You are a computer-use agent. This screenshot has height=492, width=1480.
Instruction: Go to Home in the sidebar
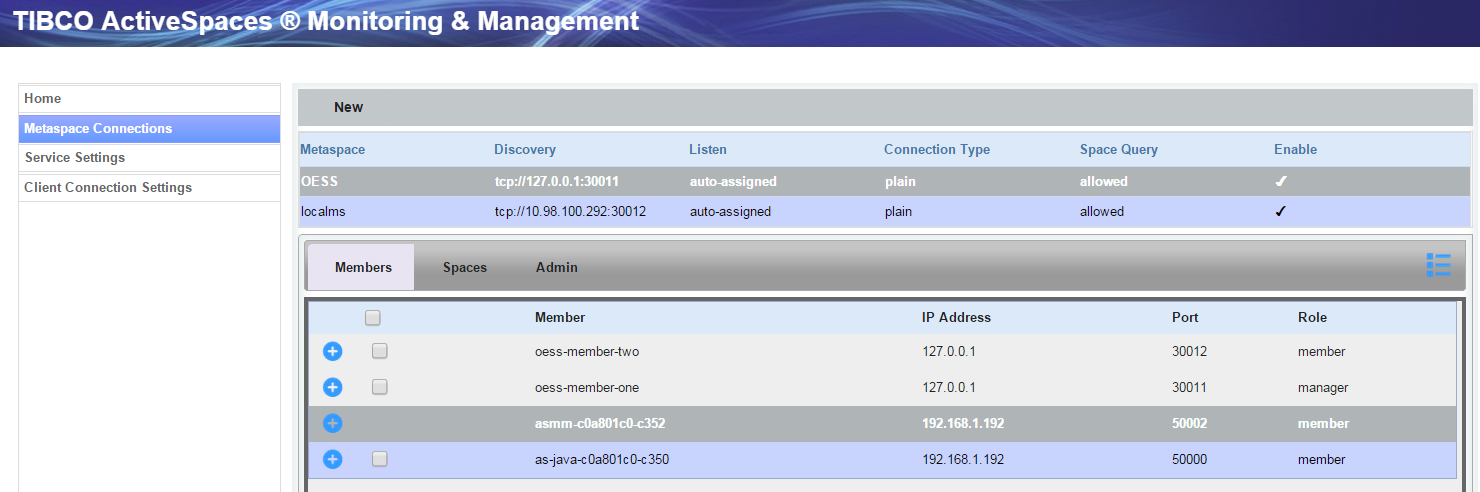150,98
